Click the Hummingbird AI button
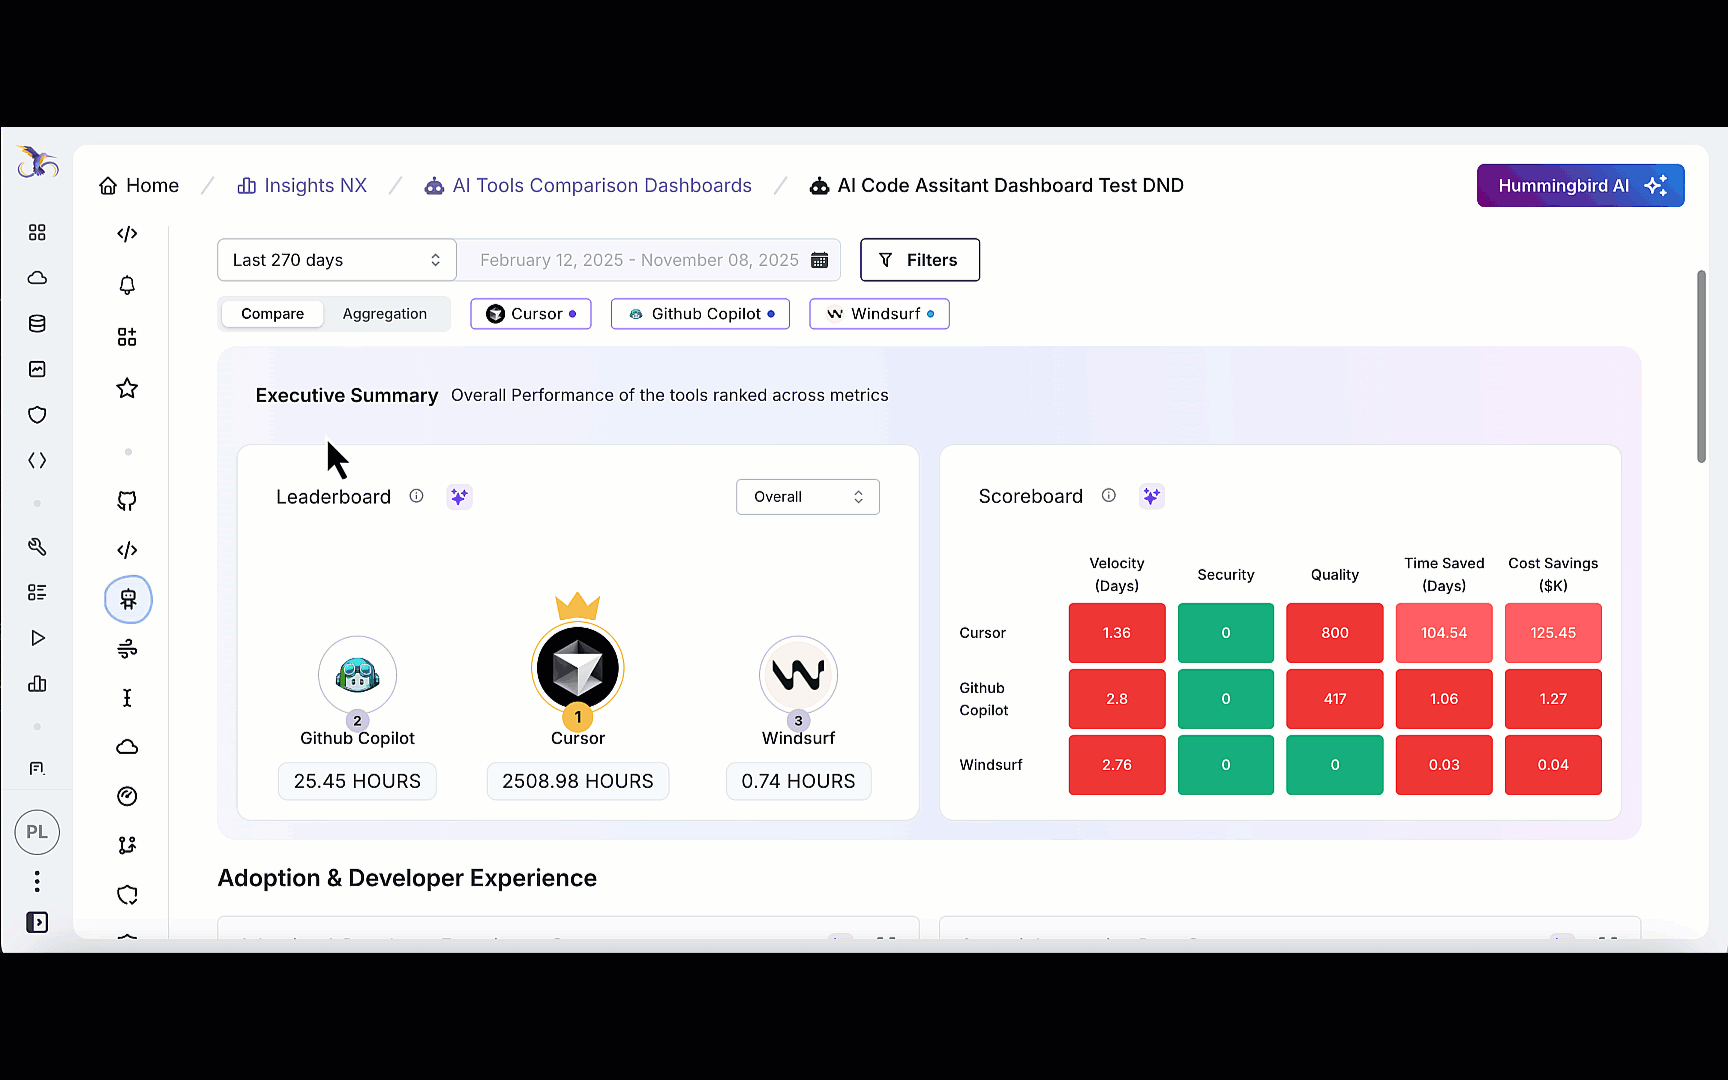 click(x=1580, y=186)
